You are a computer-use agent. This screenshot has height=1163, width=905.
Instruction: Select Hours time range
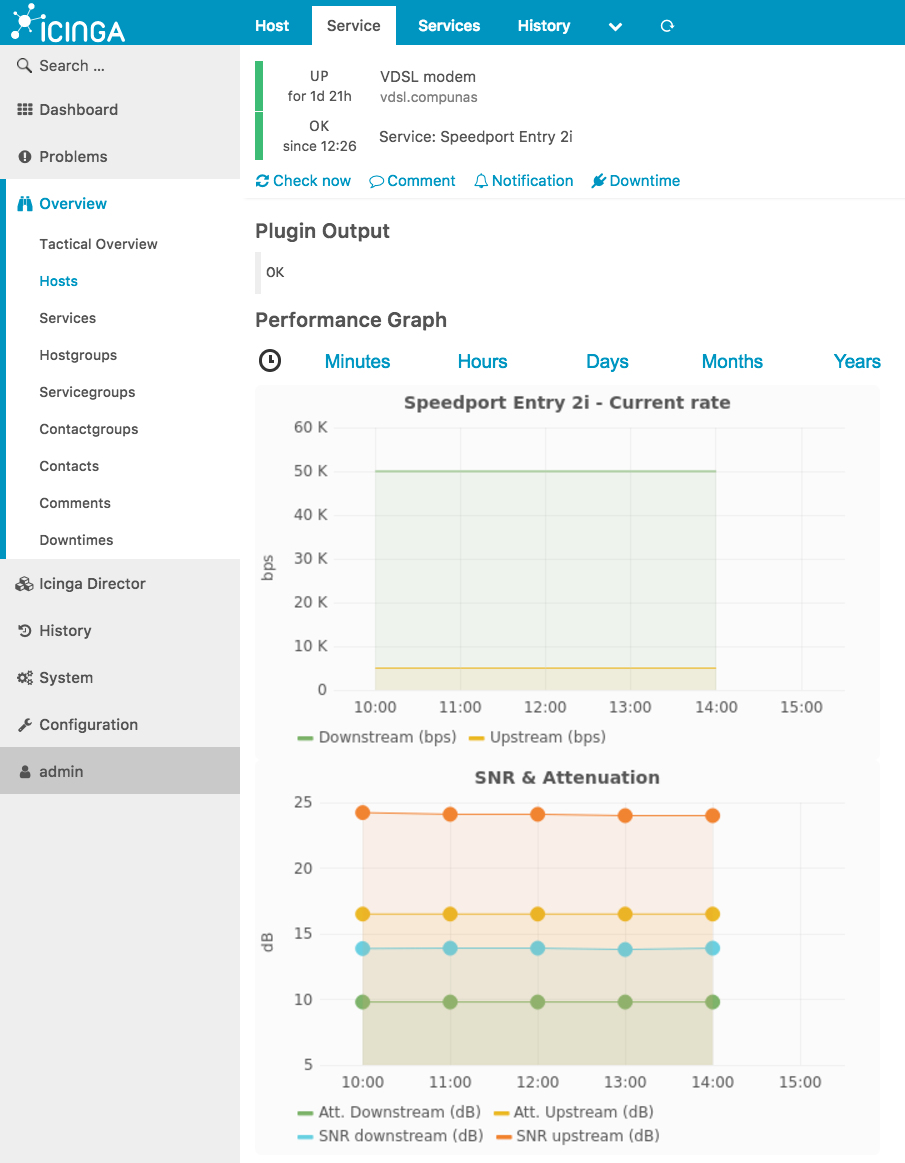click(482, 361)
